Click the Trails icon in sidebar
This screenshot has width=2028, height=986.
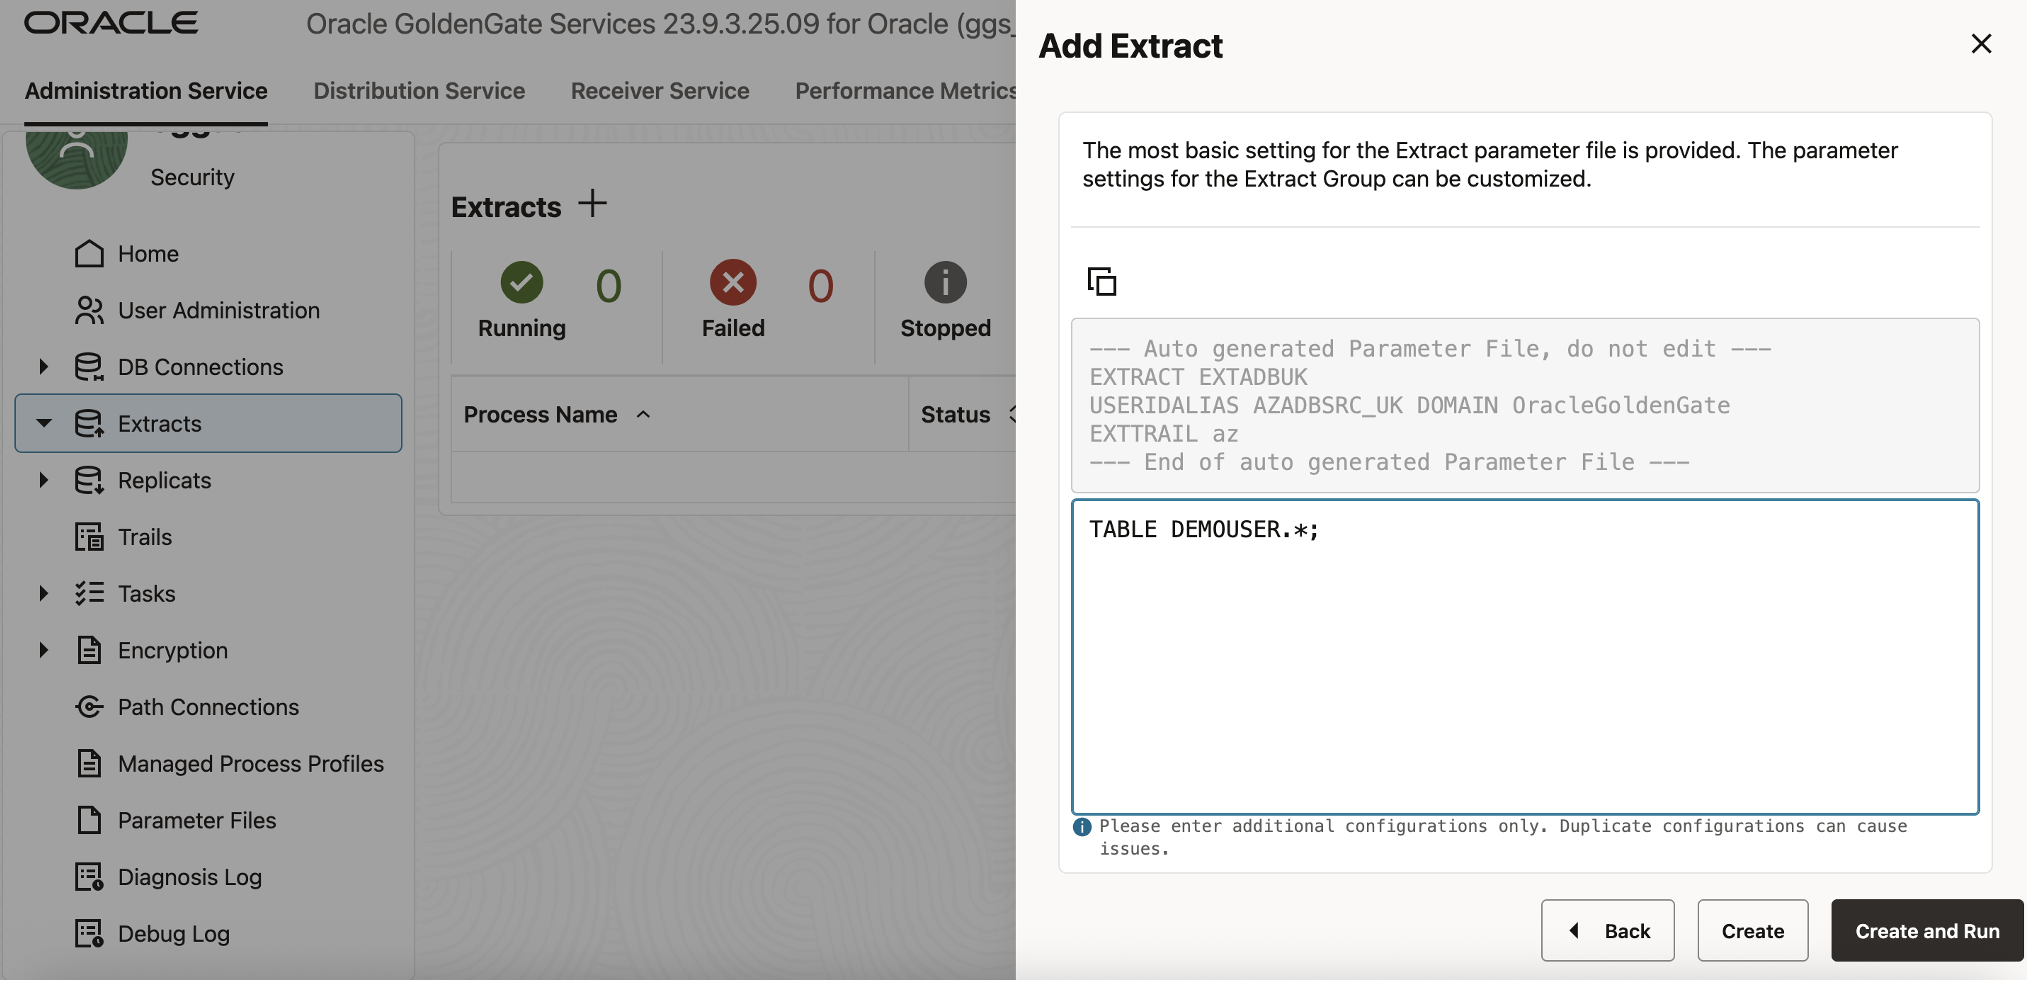point(89,537)
